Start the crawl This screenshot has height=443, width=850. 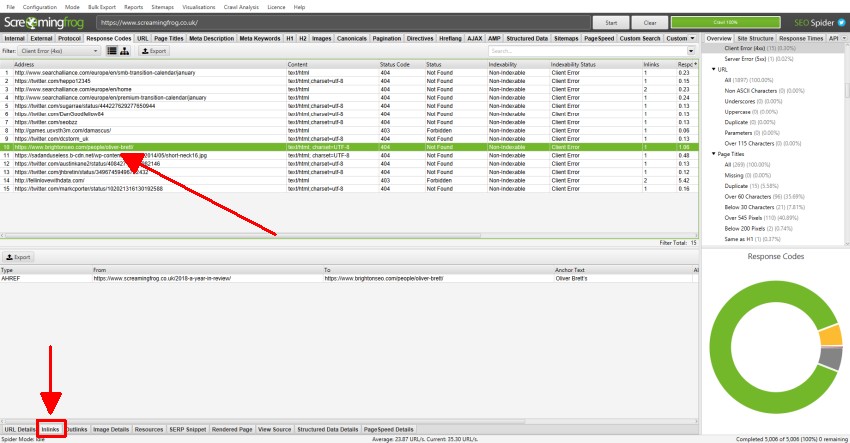click(x=611, y=23)
